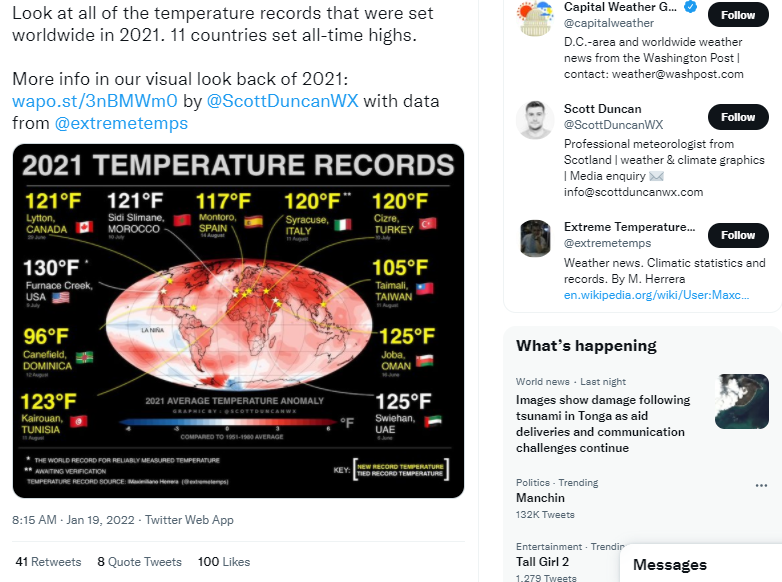The height and width of the screenshot is (582, 782).
Task: Click the Extreme Temperatures profile avatar
Action: [535, 238]
